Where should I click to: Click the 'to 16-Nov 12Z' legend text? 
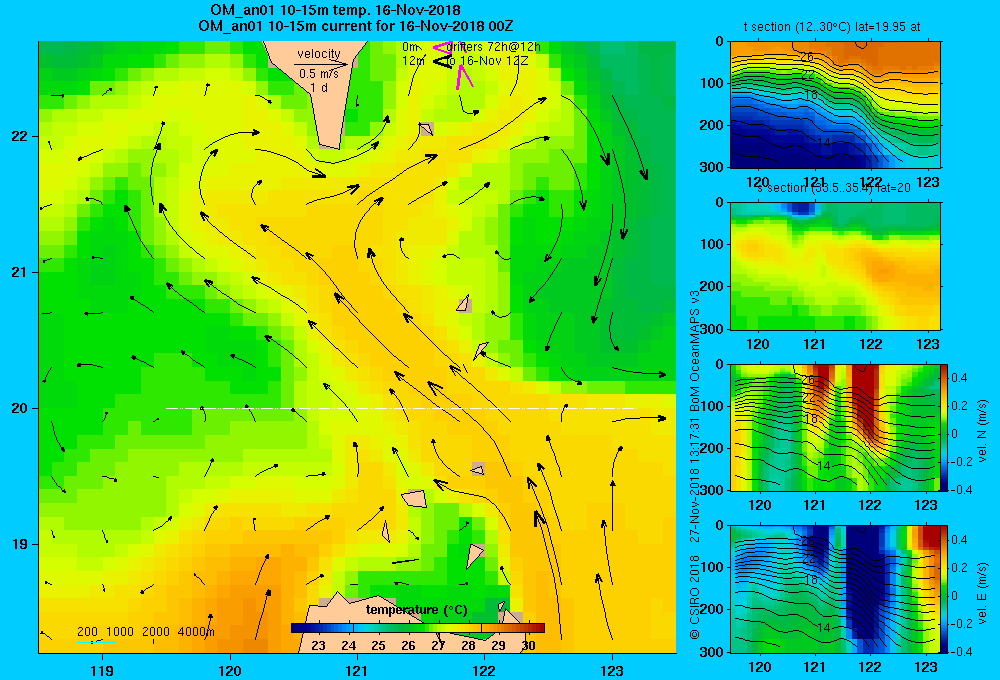tap(487, 61)
